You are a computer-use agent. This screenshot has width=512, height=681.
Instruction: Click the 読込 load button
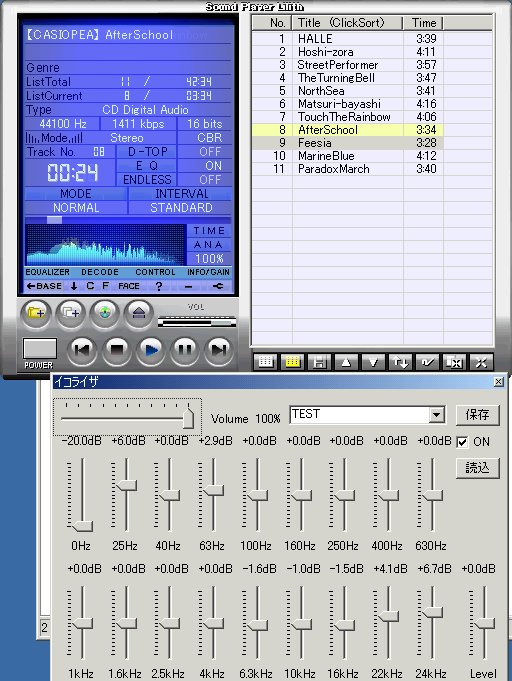point(478,468)
